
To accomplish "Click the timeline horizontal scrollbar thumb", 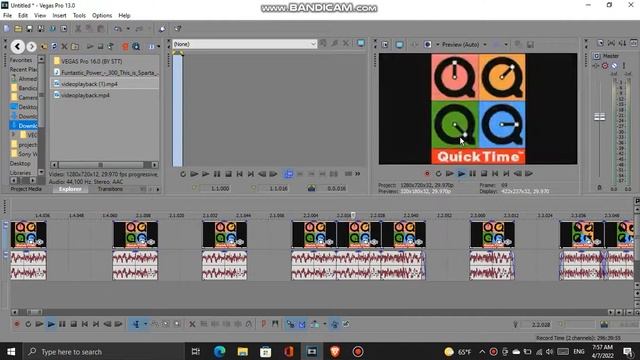I will point(34,312).
